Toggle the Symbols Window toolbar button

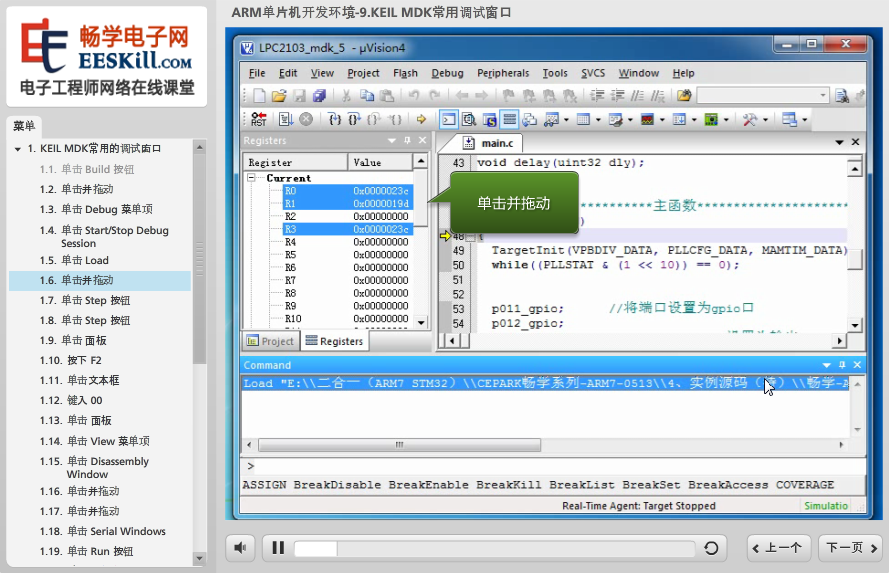pos(489,119)
